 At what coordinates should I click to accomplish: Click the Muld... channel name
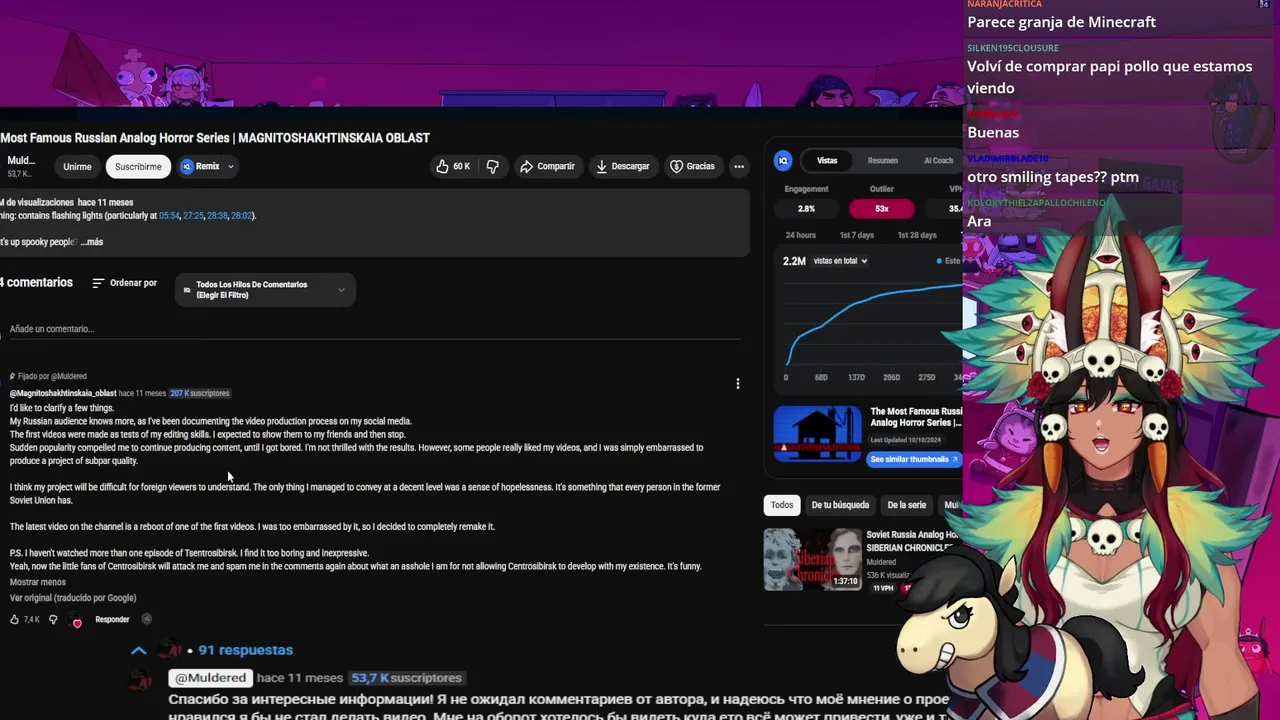point(21,160)
